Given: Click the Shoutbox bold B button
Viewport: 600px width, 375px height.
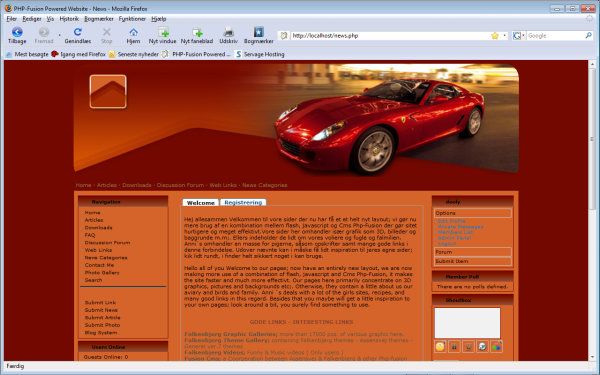Looking at the screenshot, I should coord(454,347).
